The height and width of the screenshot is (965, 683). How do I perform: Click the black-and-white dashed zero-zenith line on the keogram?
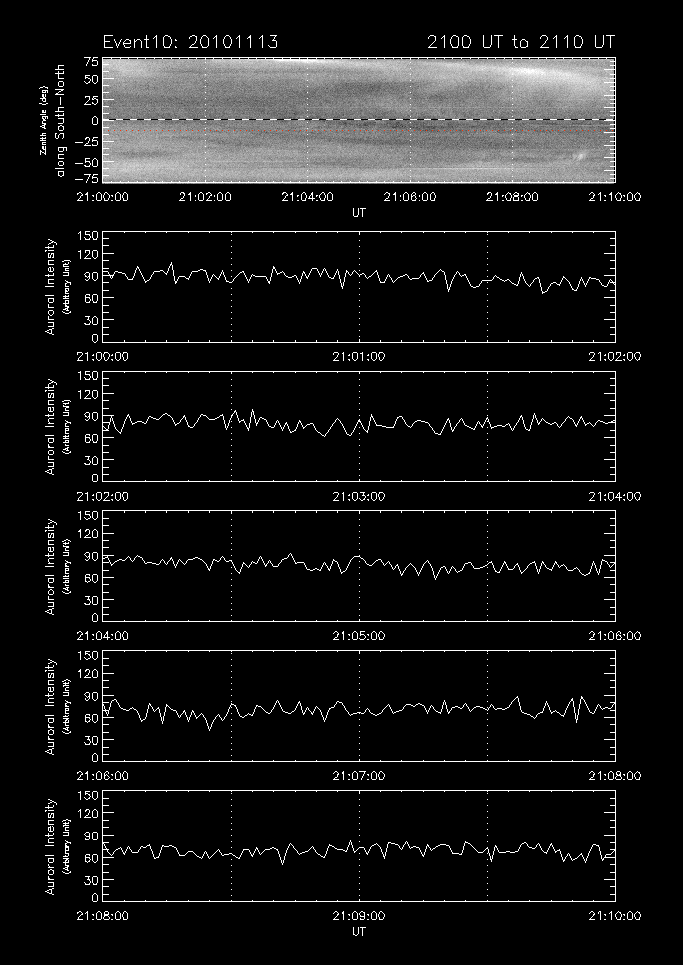pos(359,119)
